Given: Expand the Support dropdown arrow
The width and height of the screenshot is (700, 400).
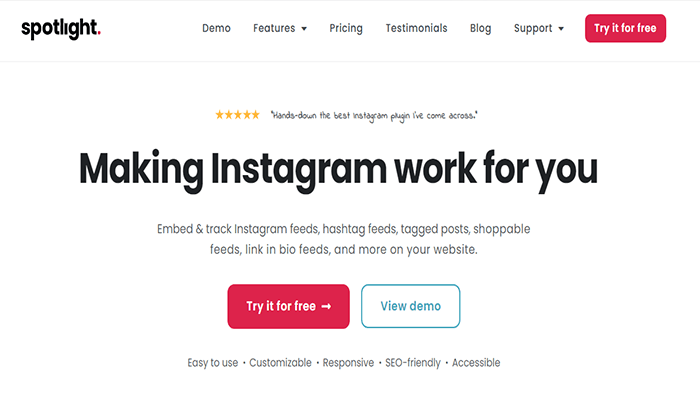Looking at the screenshot, I should point(561,29).
